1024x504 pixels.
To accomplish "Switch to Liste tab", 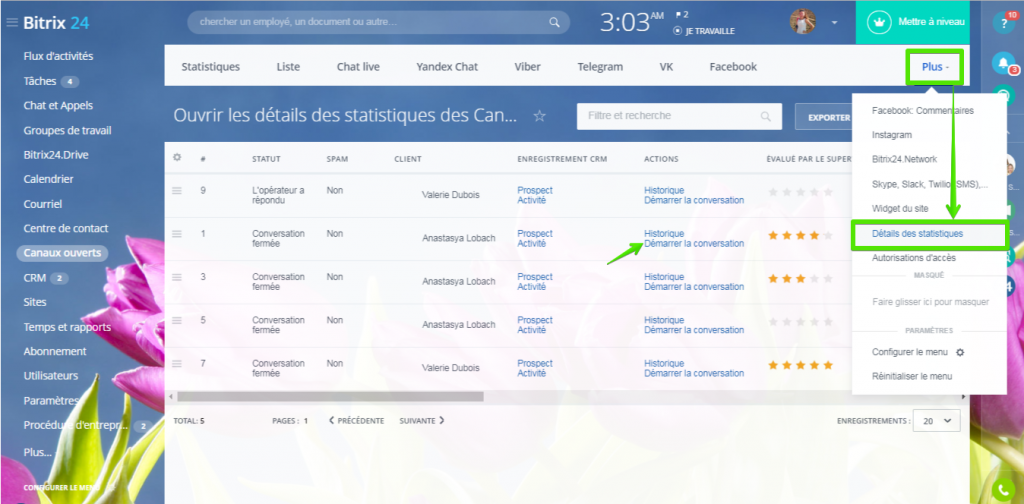I will (x=288, y=67).
